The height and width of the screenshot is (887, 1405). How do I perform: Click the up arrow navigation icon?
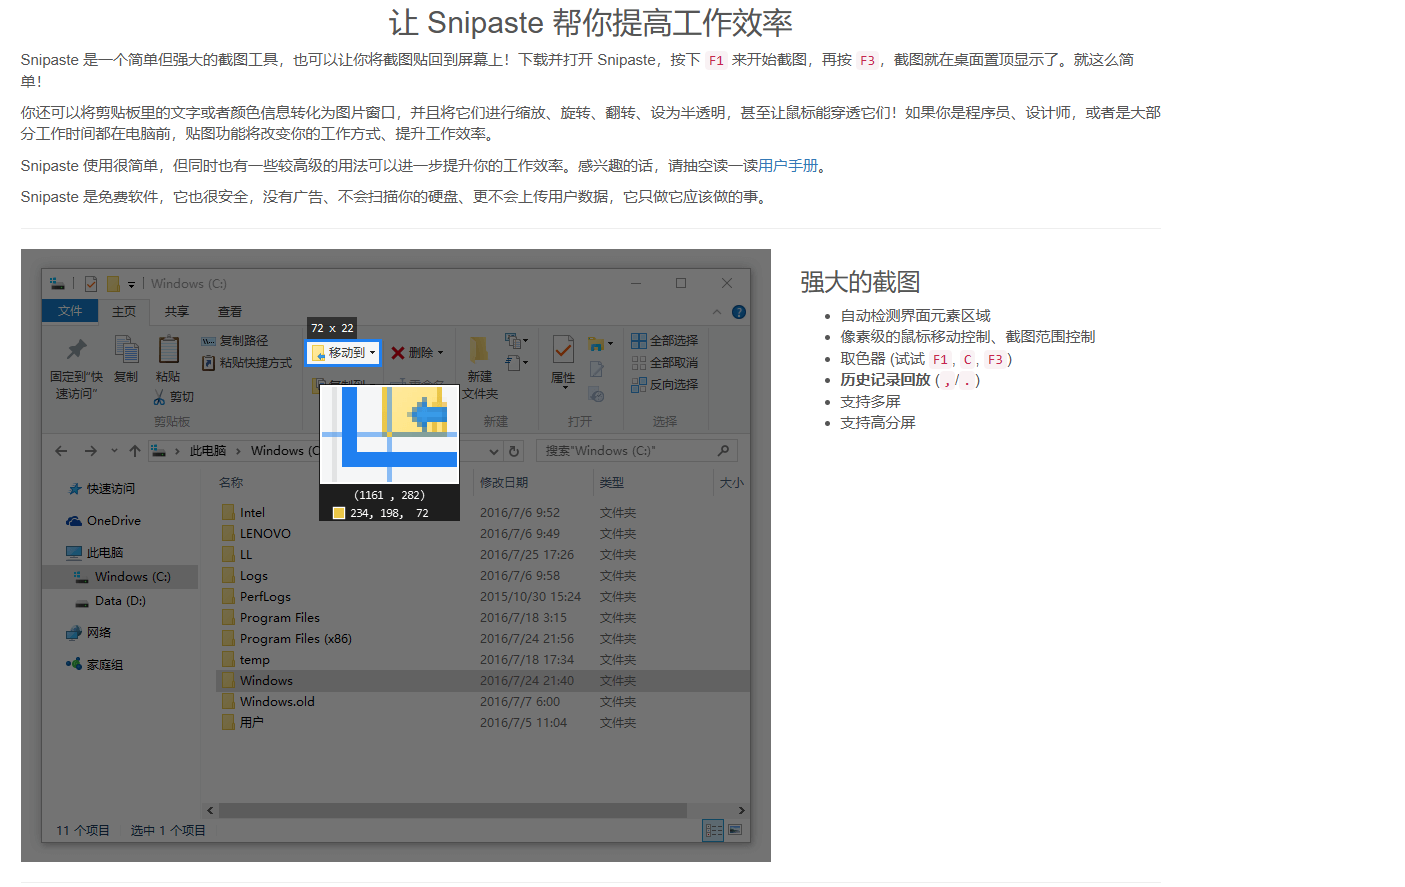pyautogui.click(x=135, y=451)
